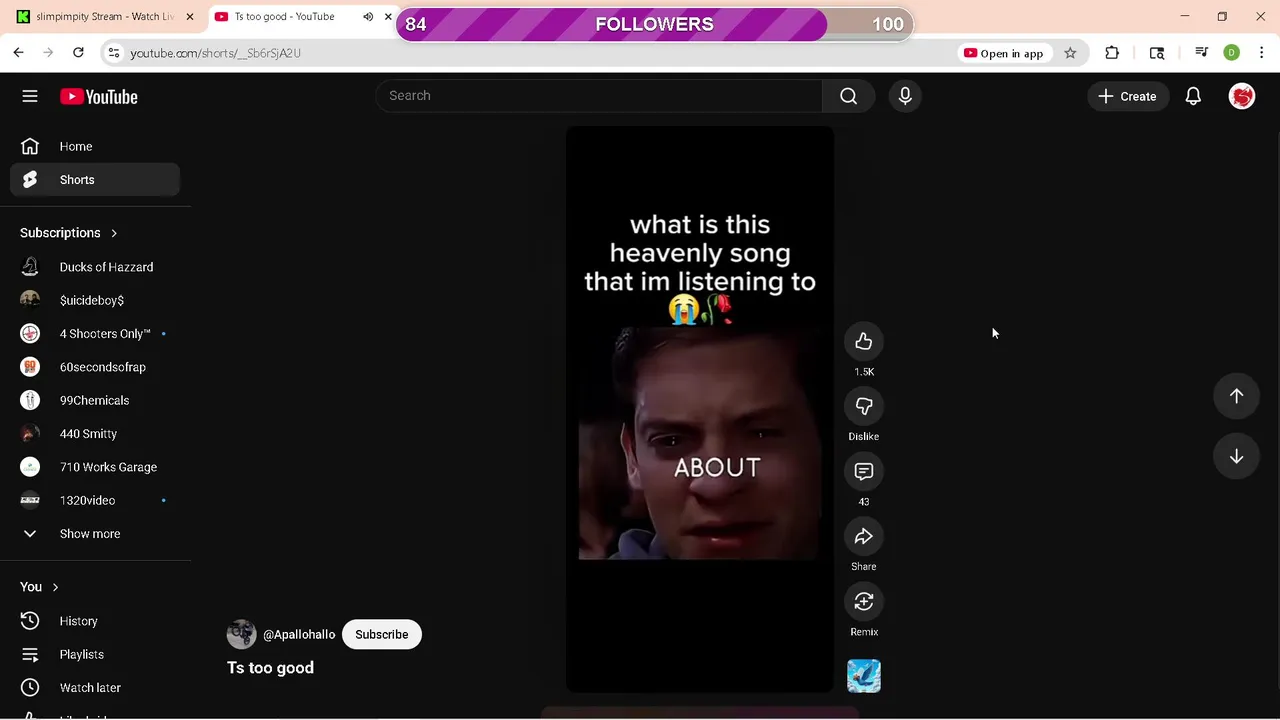The image size is (1280, 720).
Task: Open 60secondsofrap channel
Action: tap(95, 367)
